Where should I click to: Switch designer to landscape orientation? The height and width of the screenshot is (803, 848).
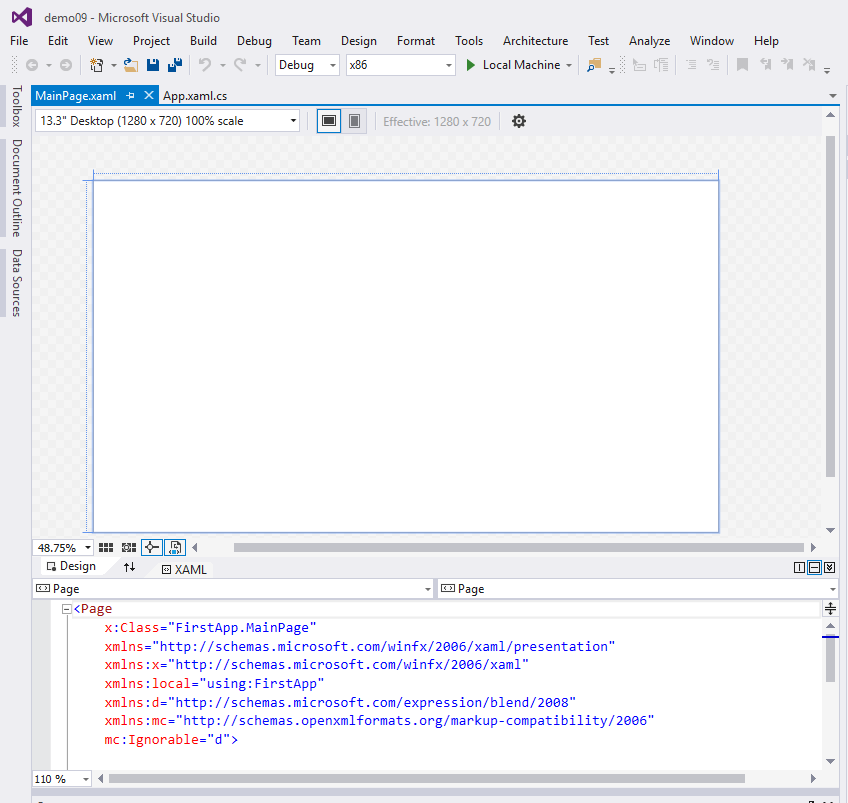pyautogui.click(x=328, y=121)
